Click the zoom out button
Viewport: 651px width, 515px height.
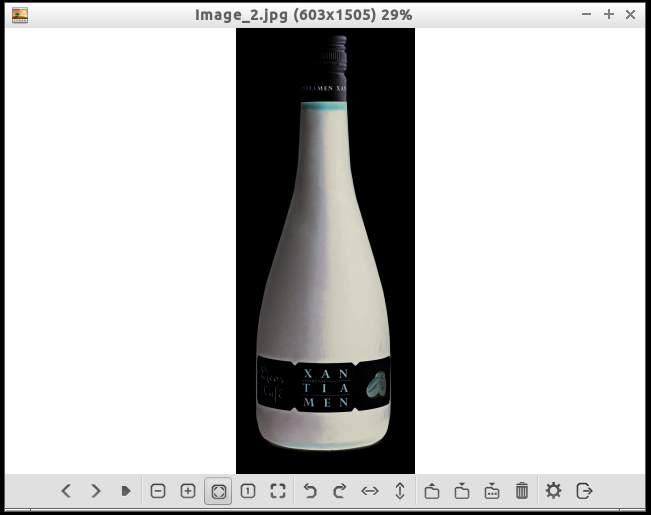pos(158,491)
